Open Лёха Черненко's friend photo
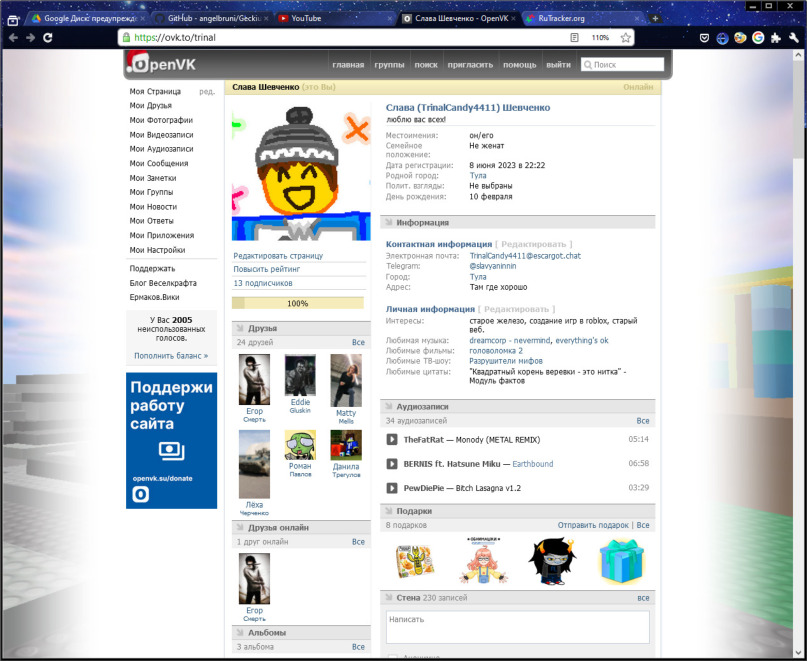The width and height of the screenshot is (807, 661). 254,464
